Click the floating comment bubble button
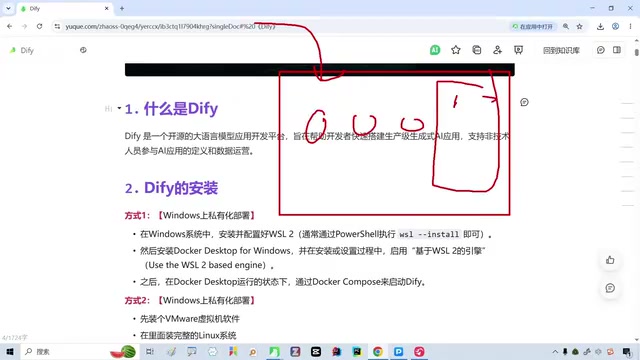The image size is (640, 360). (x=610, y=288)
